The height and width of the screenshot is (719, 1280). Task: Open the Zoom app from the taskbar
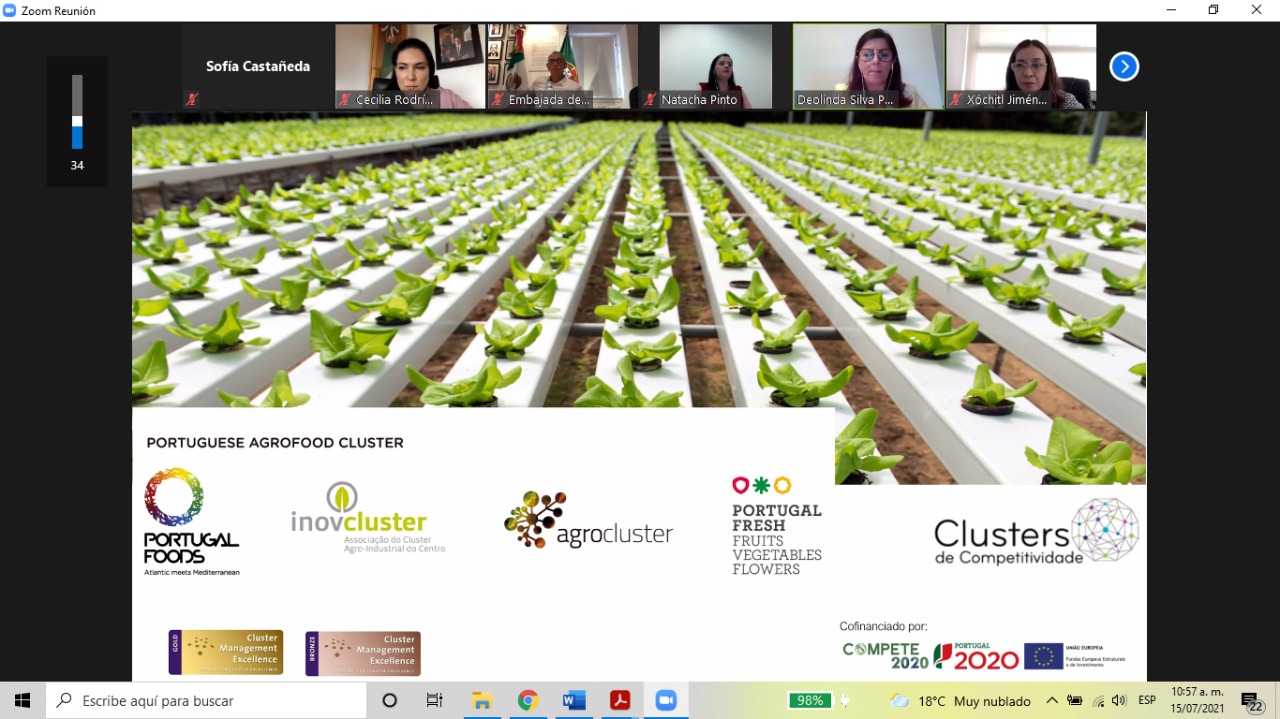click(x=666, y=700)
